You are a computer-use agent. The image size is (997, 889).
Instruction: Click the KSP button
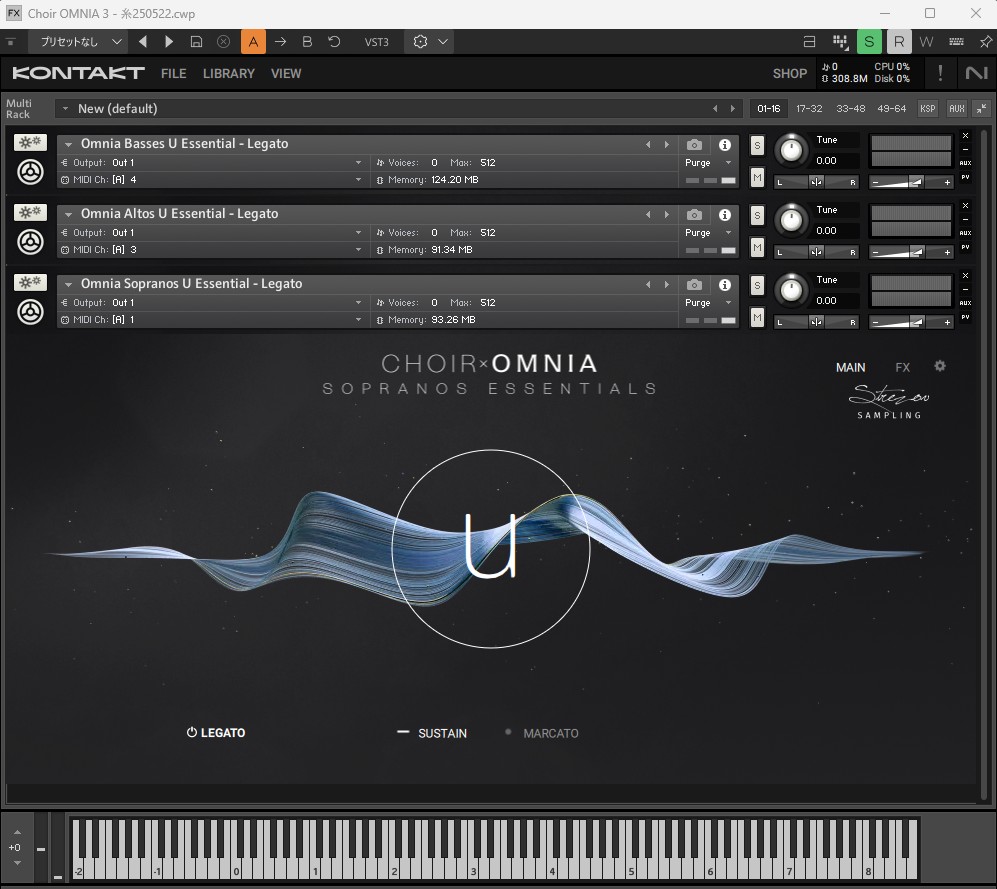928,109
